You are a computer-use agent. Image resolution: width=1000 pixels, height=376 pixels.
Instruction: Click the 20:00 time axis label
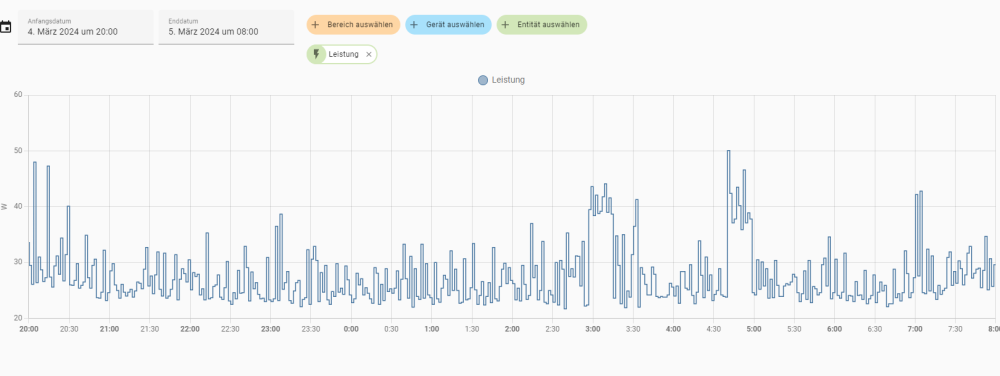click(28, 329)
